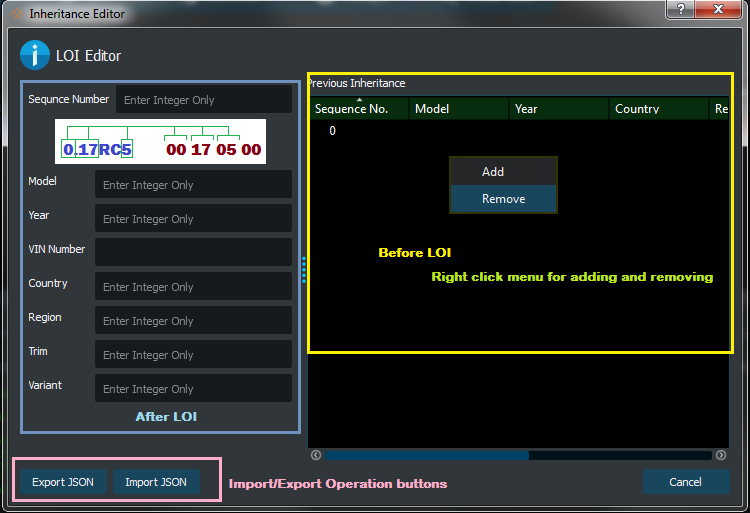Focus the Variant input field

193,388
